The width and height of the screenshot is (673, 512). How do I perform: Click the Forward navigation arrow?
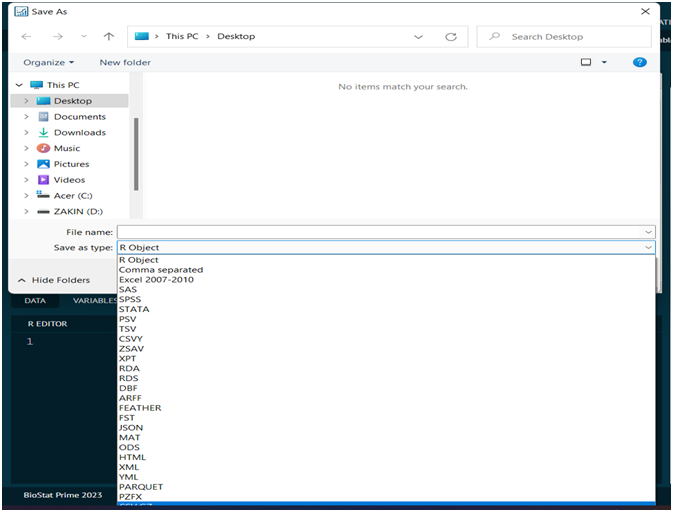coord(58,37)
